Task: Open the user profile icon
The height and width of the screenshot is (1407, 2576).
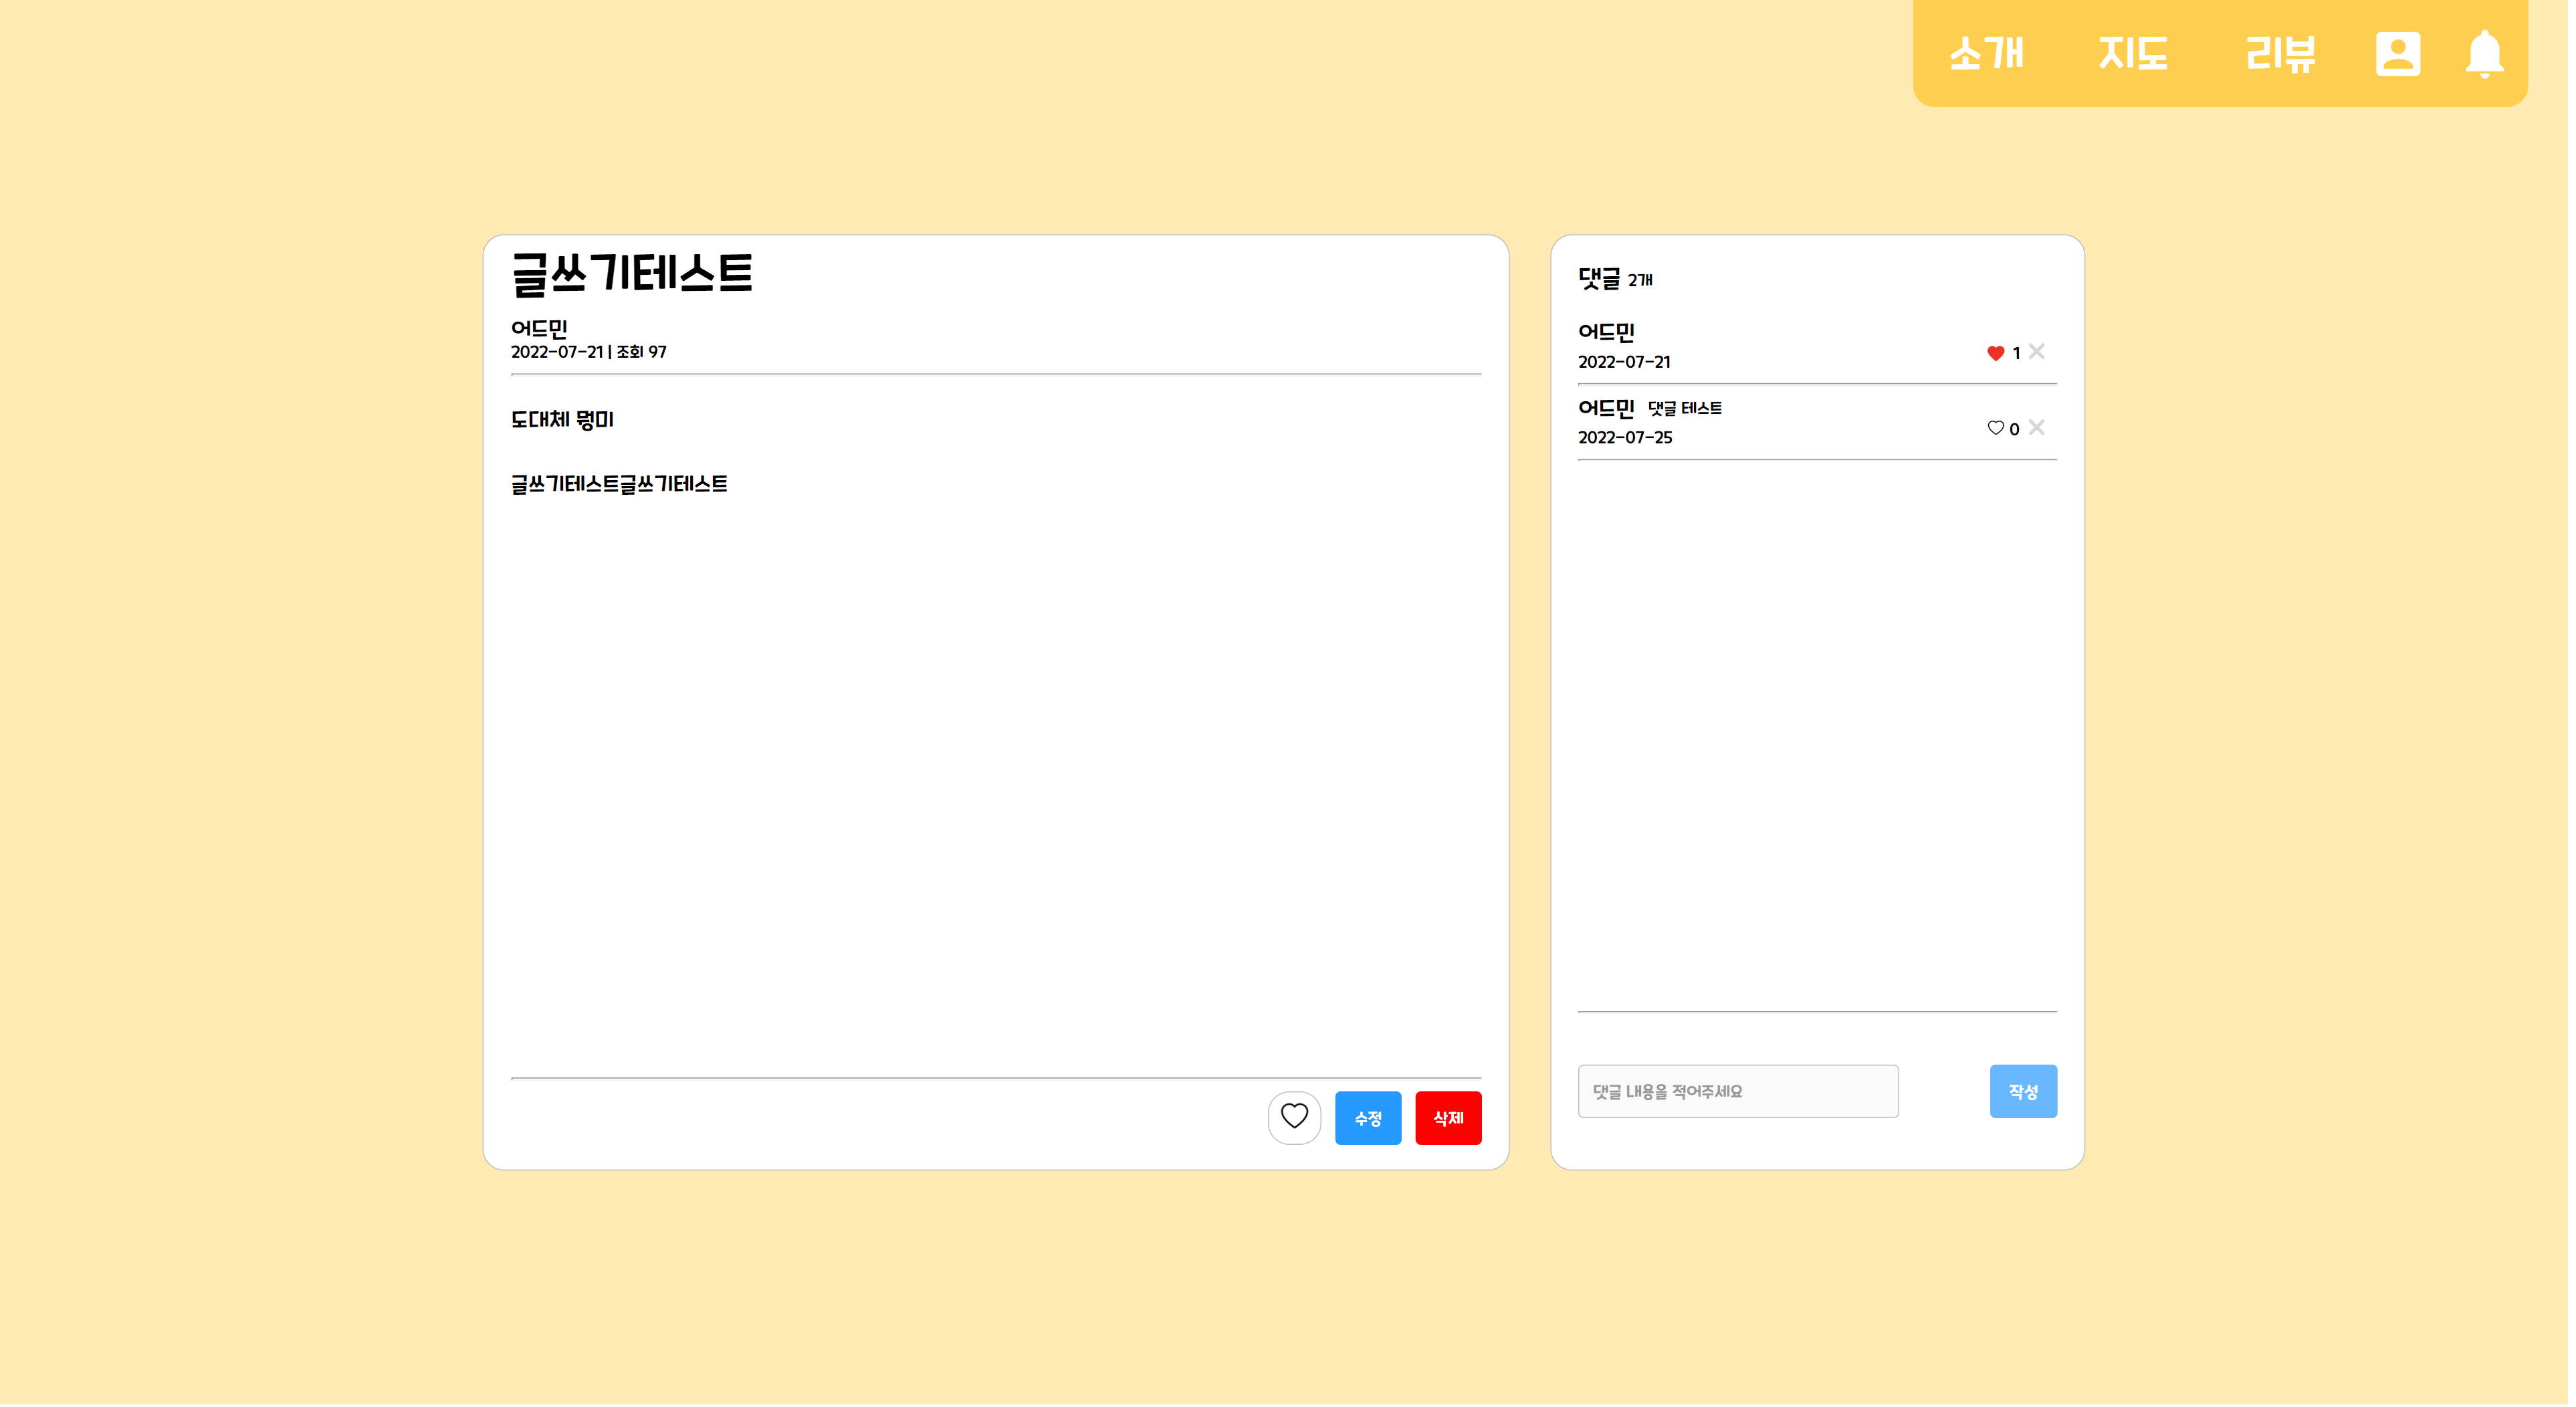Action: pos(2397,54)
